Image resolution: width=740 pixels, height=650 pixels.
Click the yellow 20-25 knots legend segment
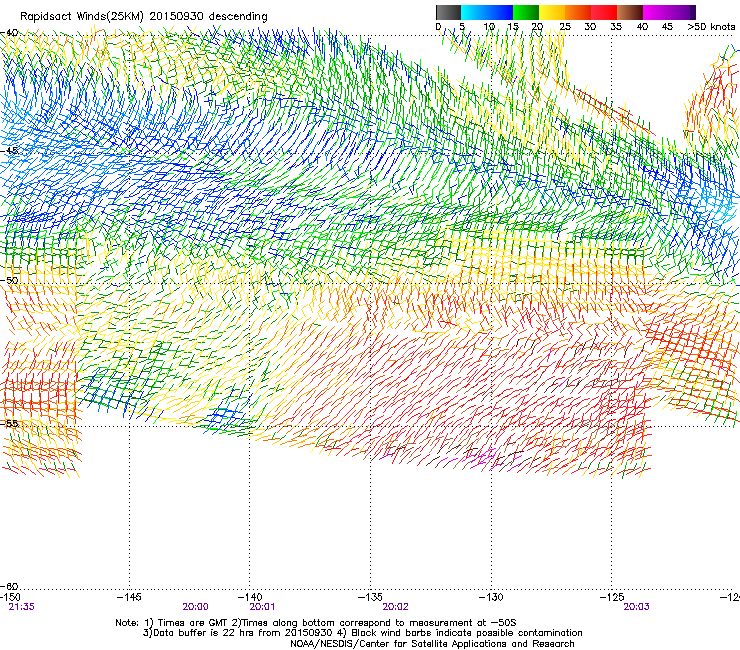coord(552,12)
